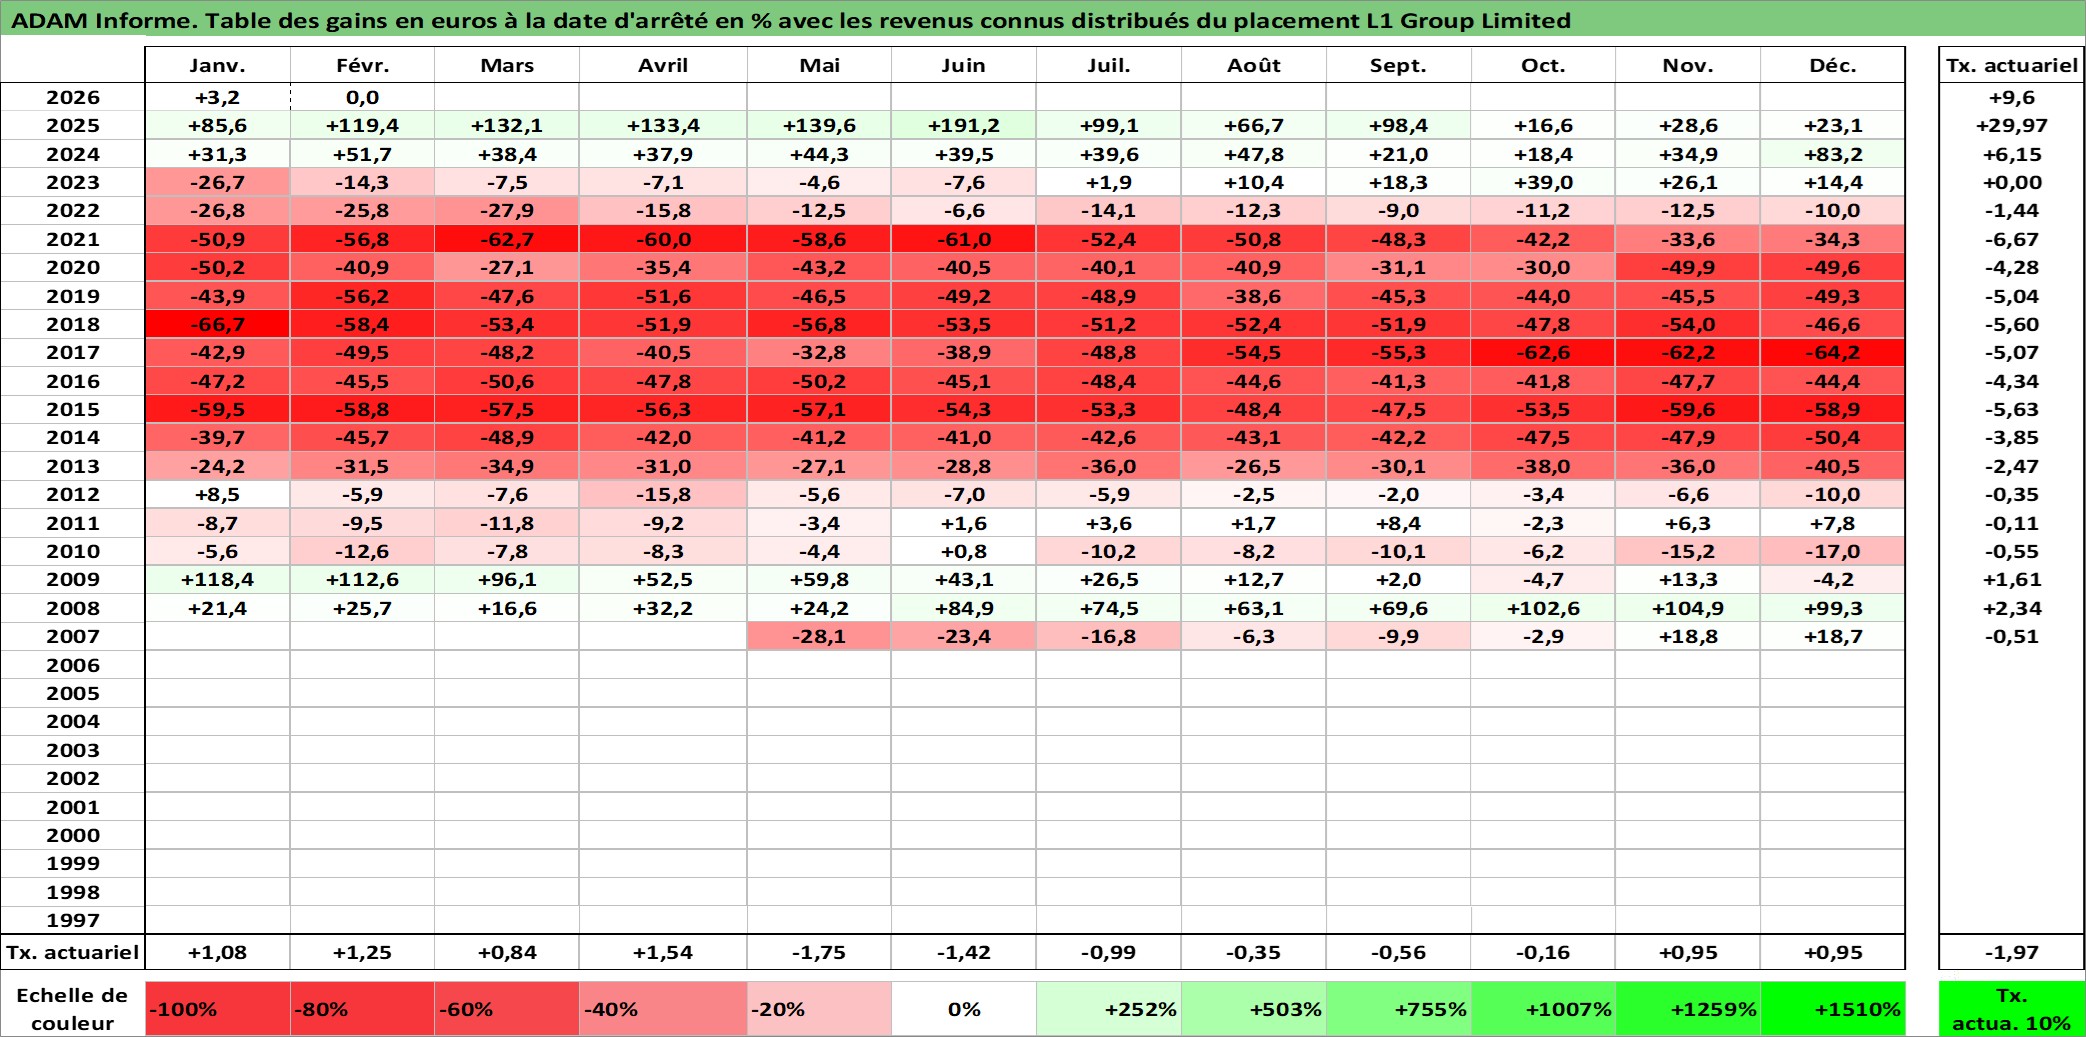Click the -17,0 cell in December 2010

(x=1833, y=551)
